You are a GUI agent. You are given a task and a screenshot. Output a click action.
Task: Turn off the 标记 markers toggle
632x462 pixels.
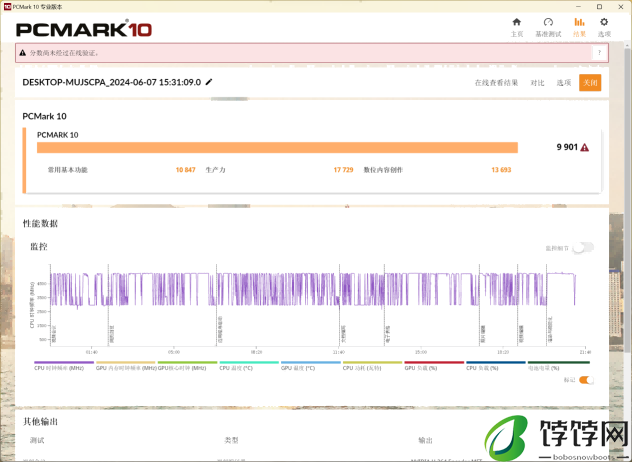586,380
